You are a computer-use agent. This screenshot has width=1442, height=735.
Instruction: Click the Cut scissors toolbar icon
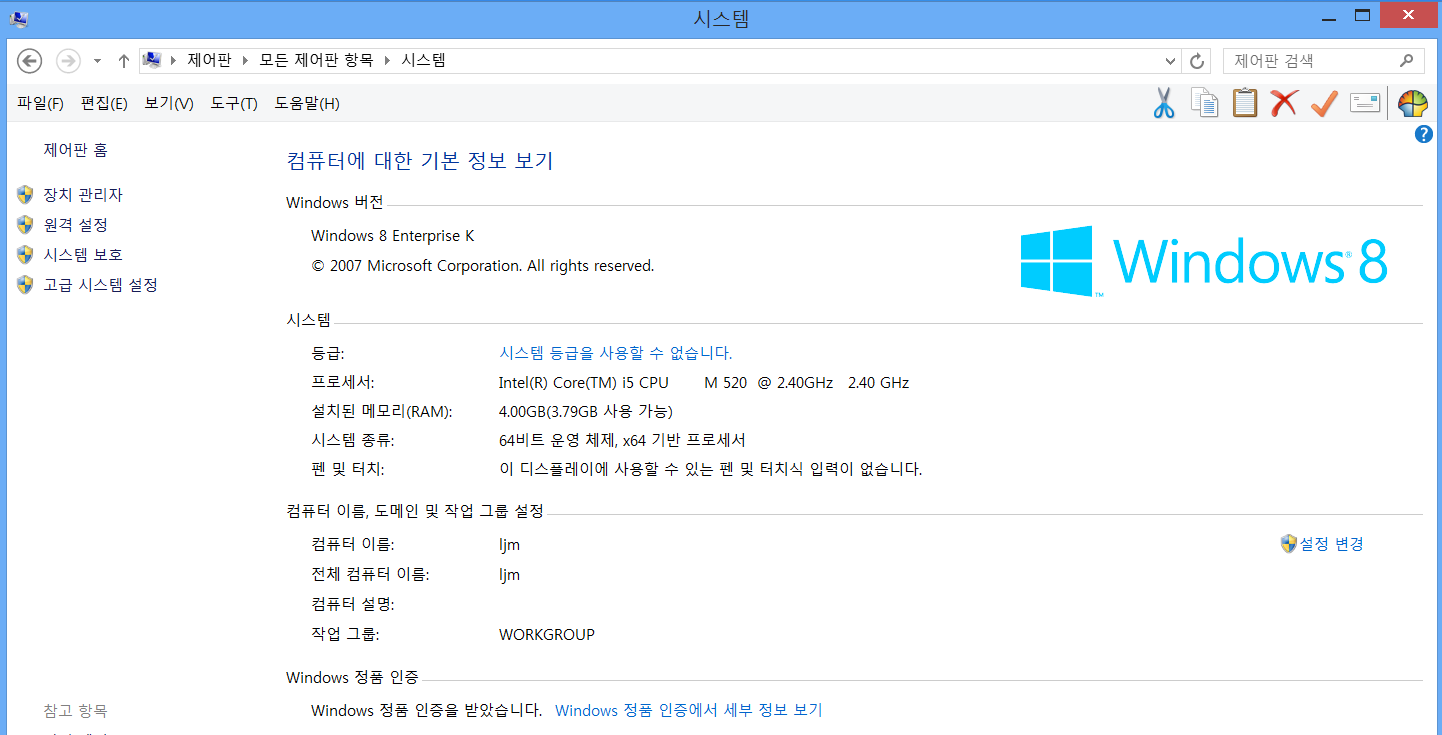[x=1163, y=103]
